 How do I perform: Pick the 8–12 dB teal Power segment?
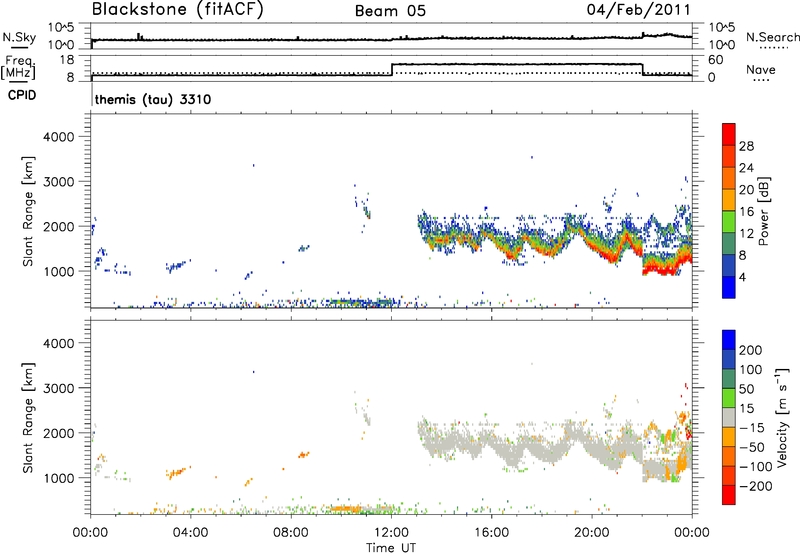tap(729, 244)
